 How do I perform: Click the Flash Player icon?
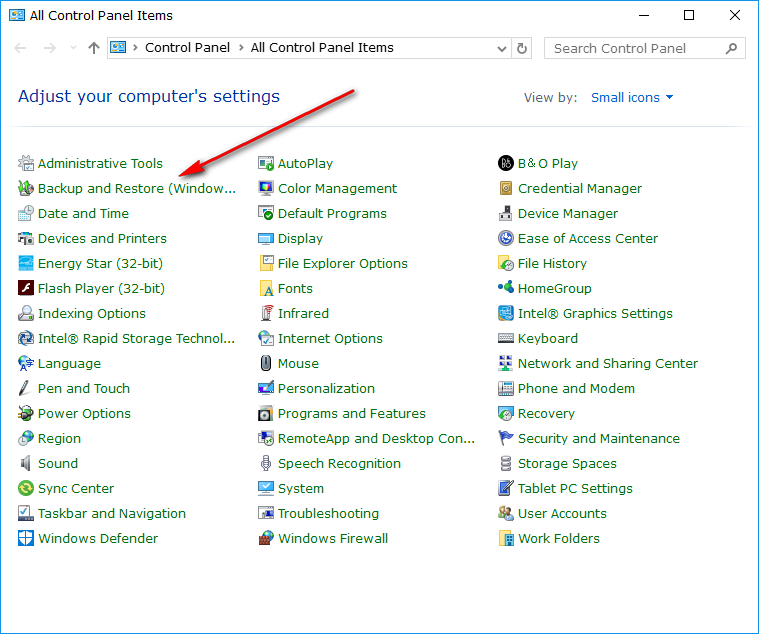click(26, 288)
